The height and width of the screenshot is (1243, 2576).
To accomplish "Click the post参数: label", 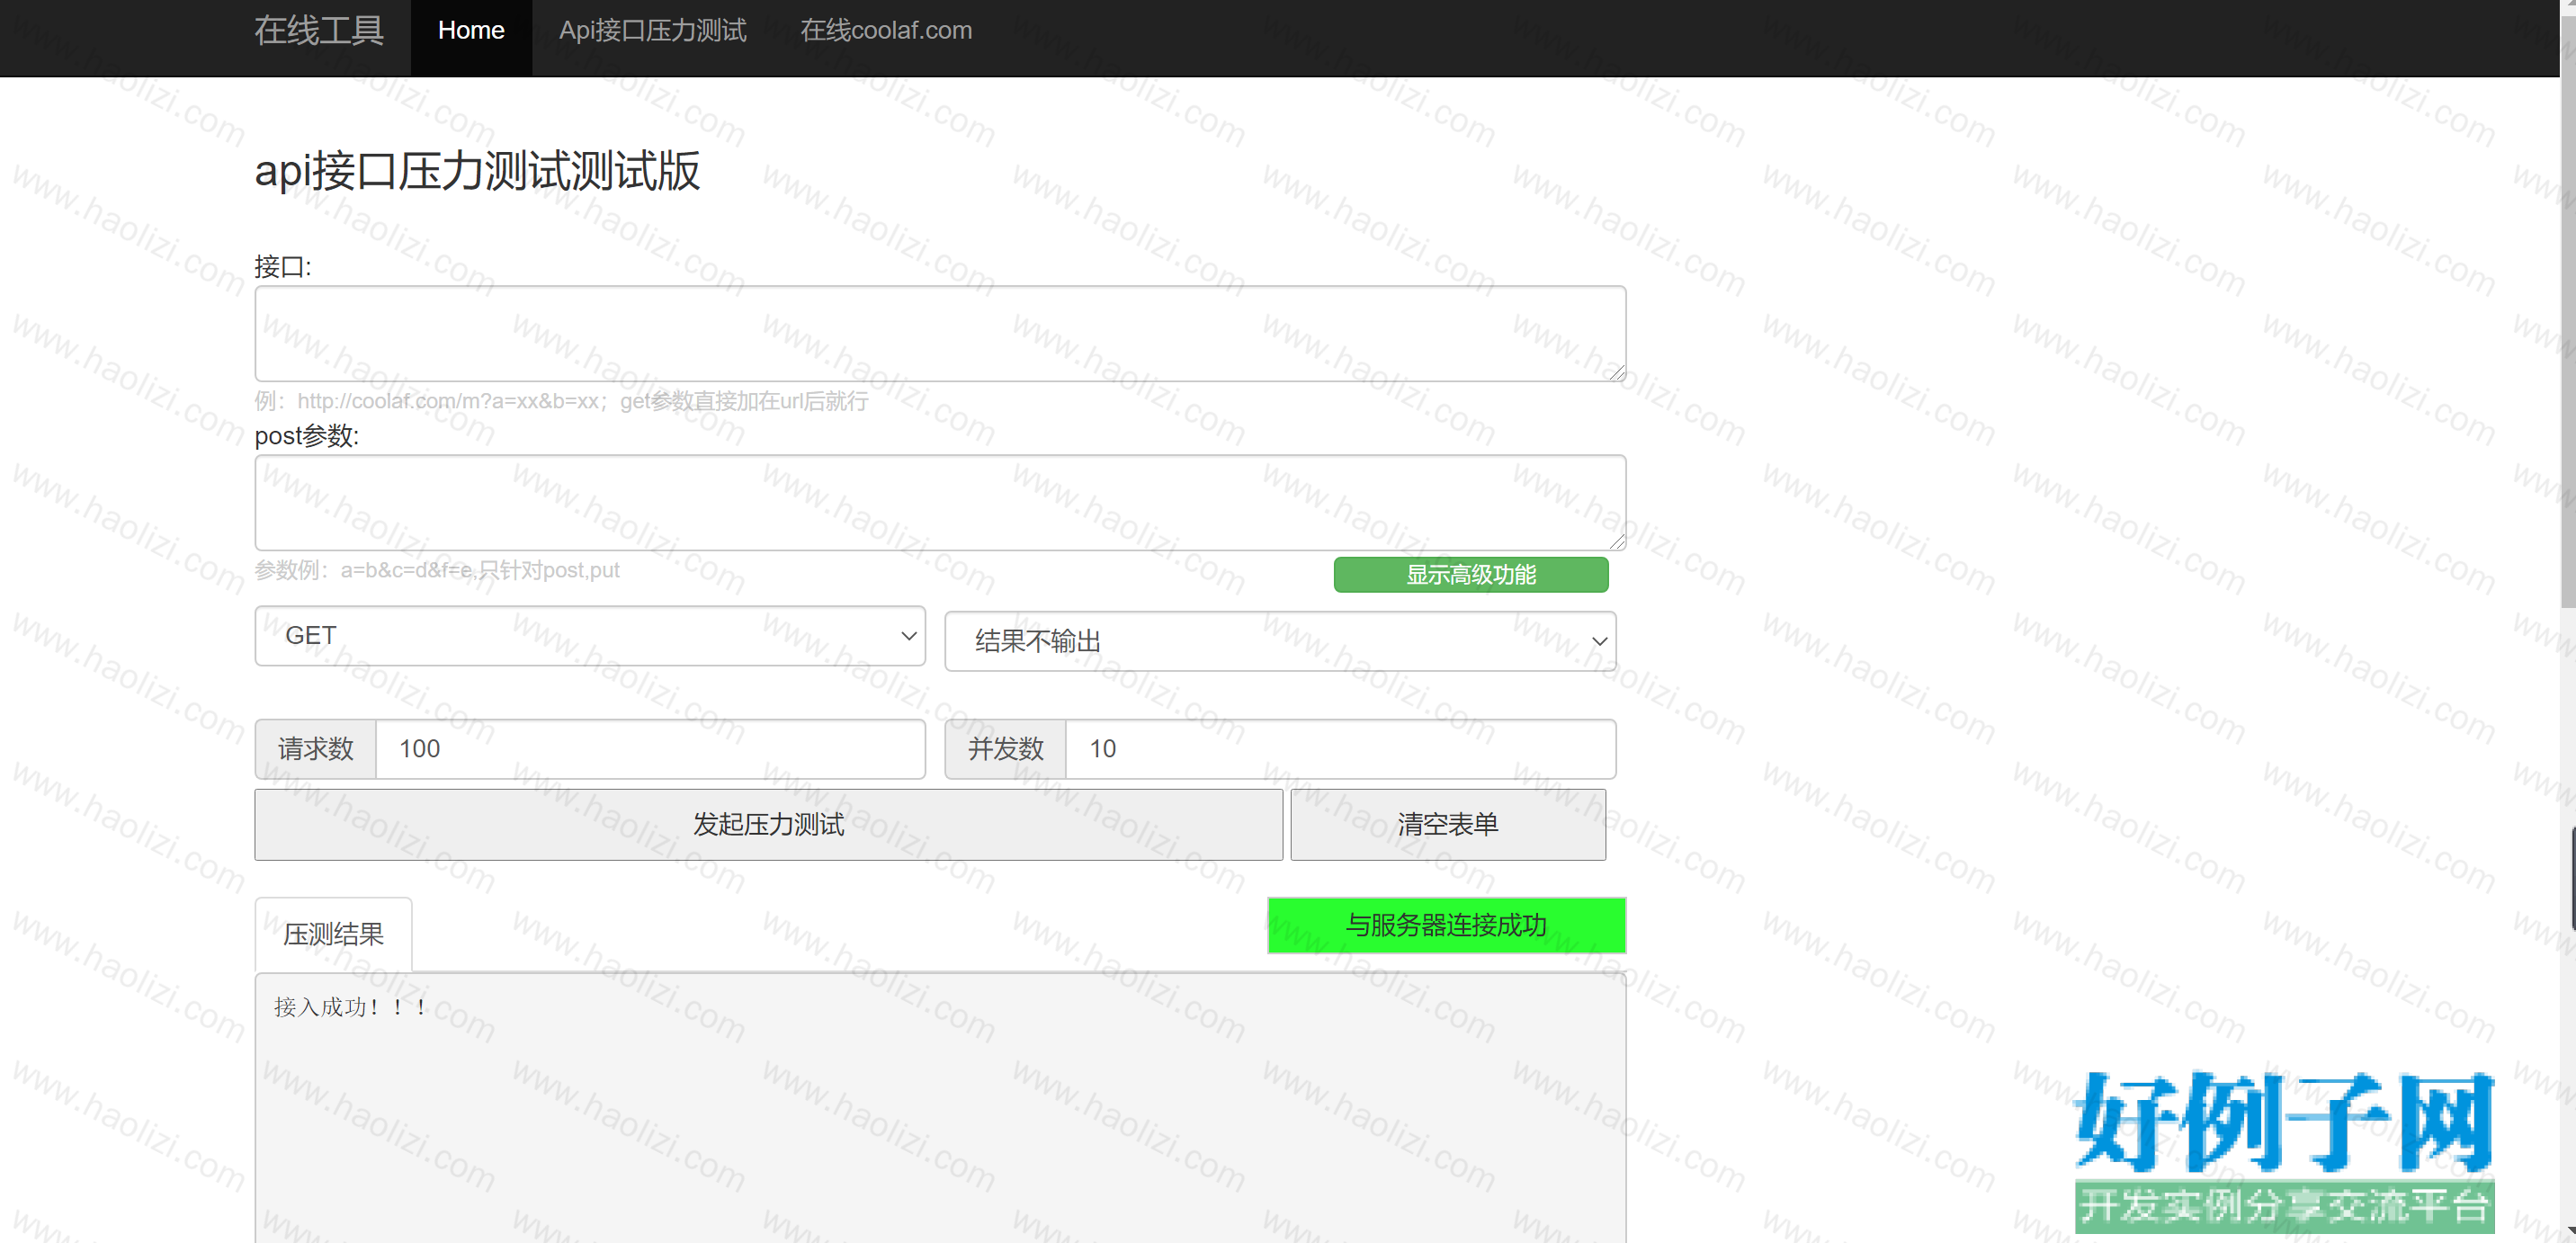I will point(306,436).
